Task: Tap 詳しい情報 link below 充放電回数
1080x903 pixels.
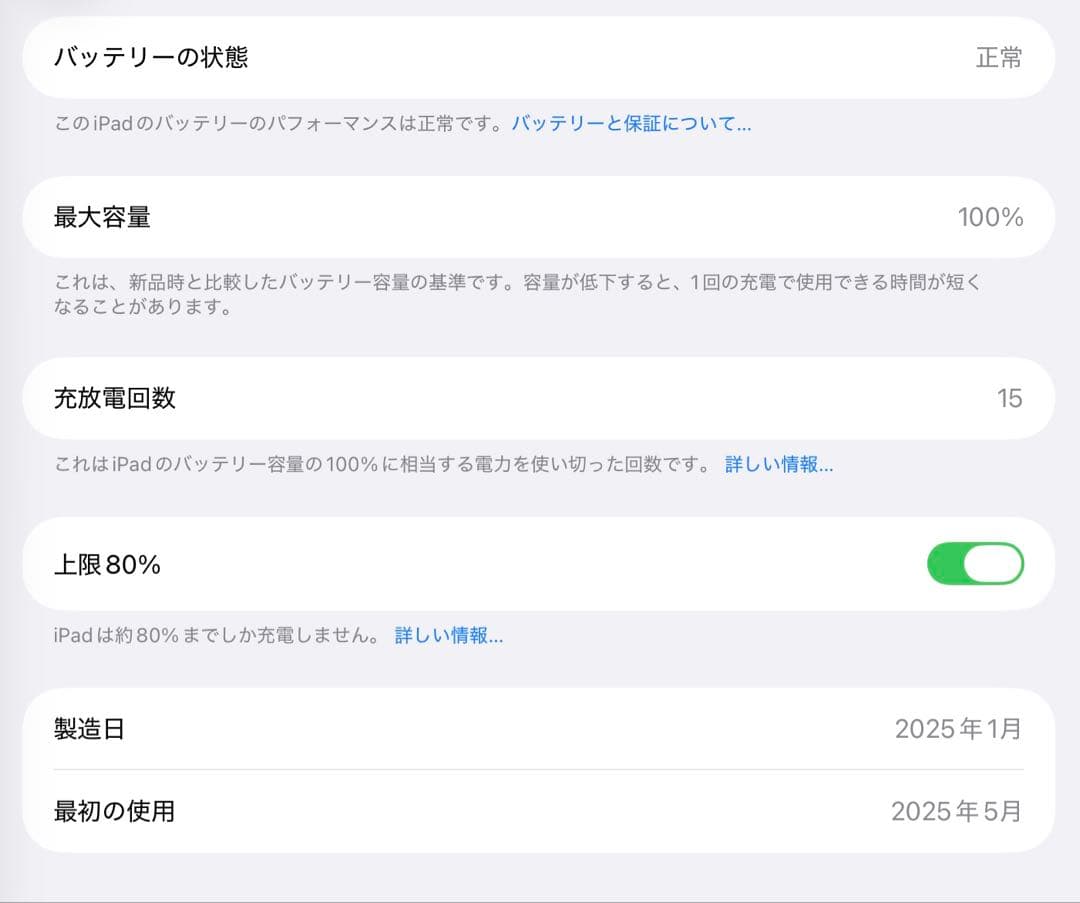Action: (x=779, y=464)
